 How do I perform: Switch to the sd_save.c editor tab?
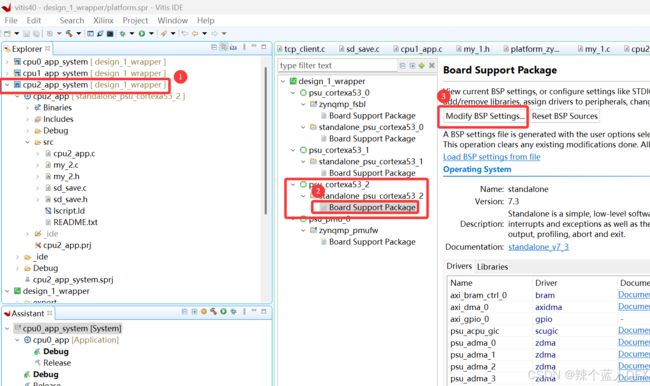click(359, 49)
